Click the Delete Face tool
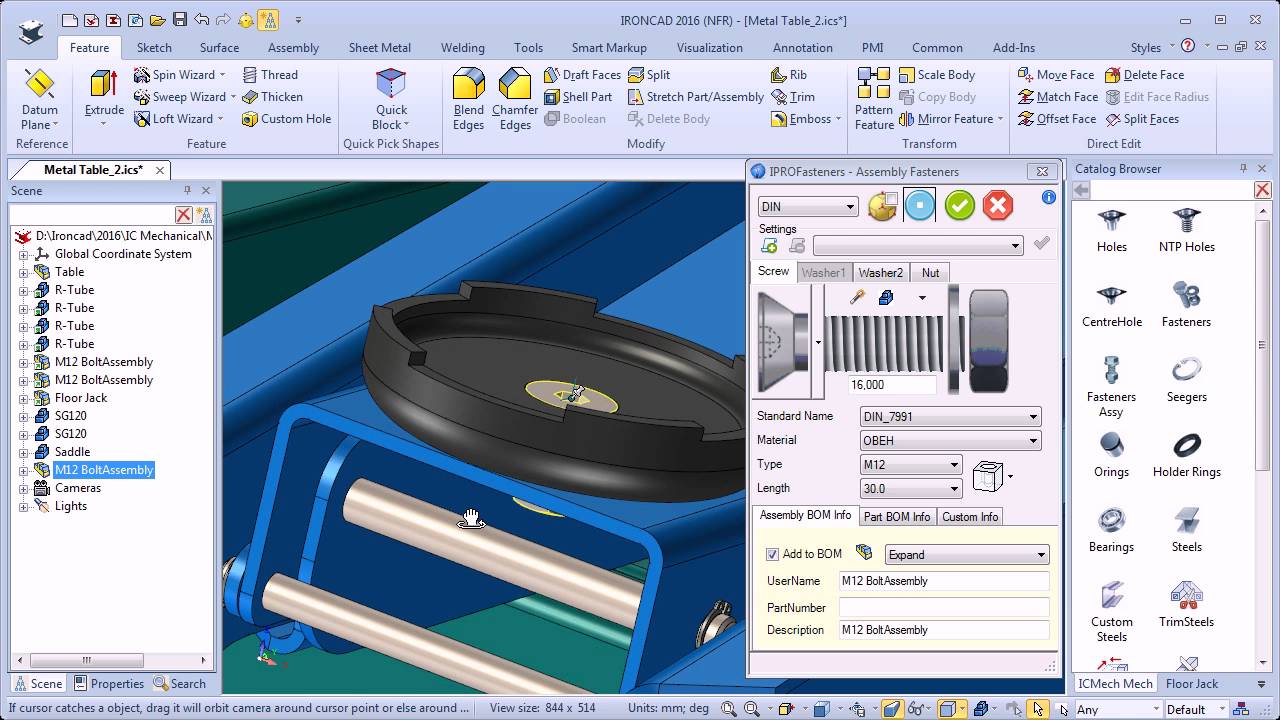This screenshot has height=720, width=1280. (1144, 75)
